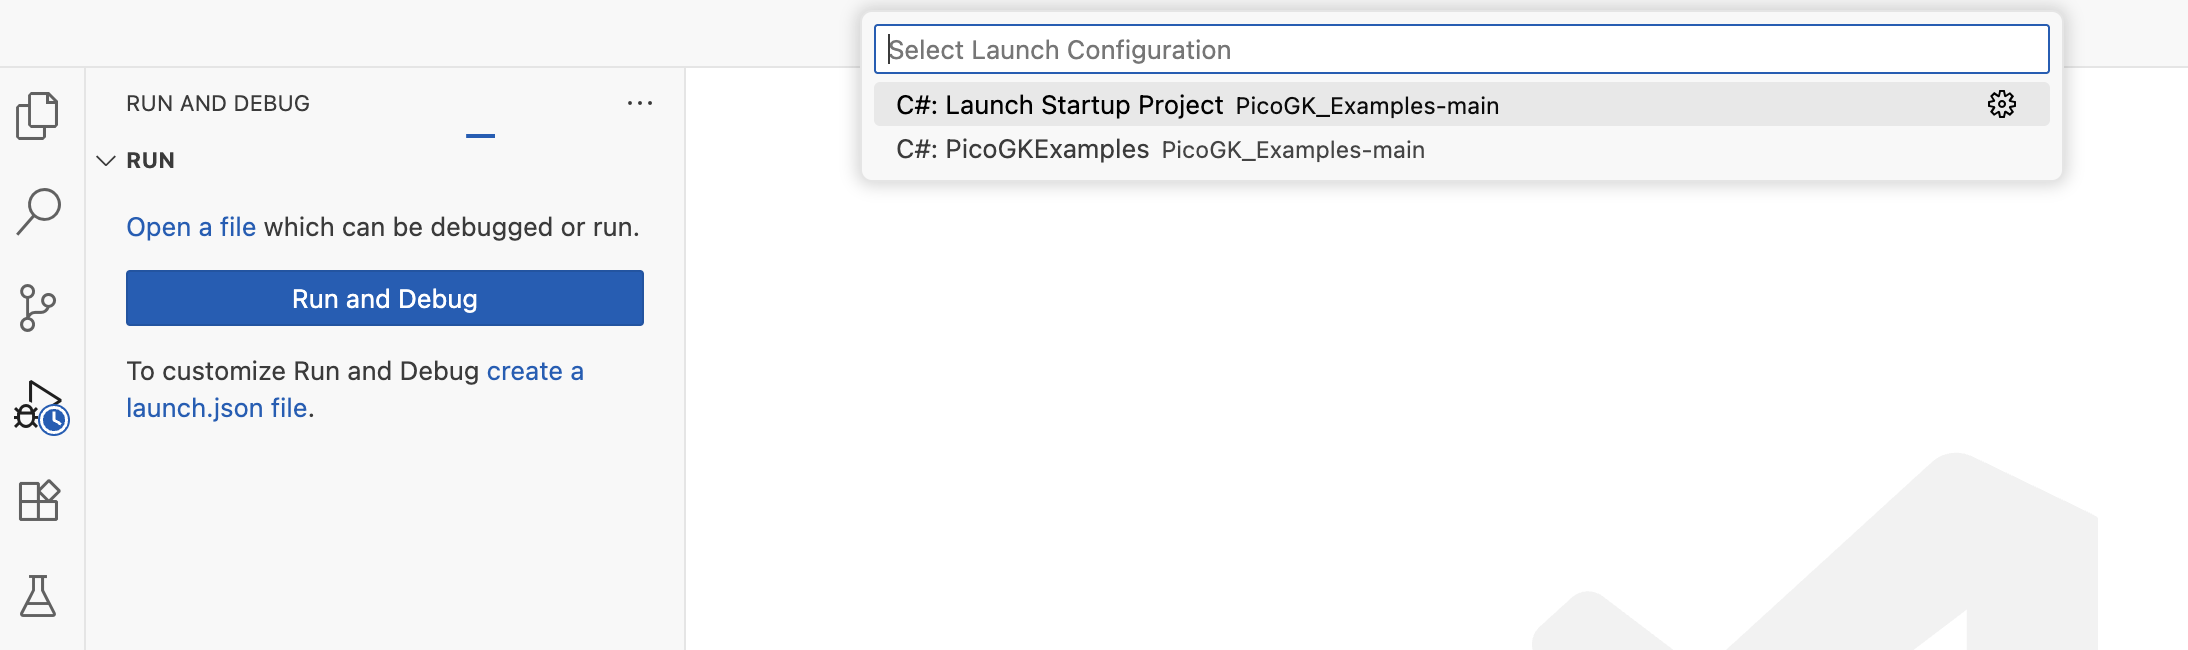Follow the Open a file link

point(191,227)
